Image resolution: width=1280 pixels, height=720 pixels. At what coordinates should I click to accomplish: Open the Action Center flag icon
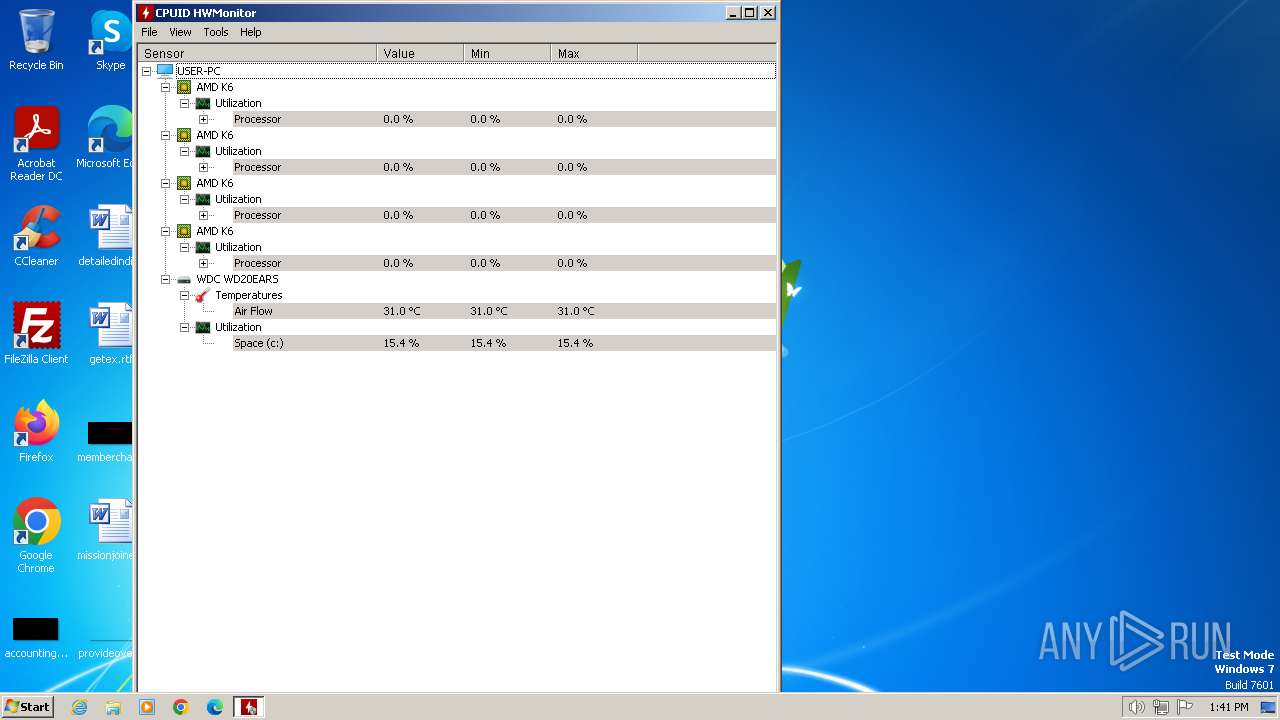(x=1186, y=707)
